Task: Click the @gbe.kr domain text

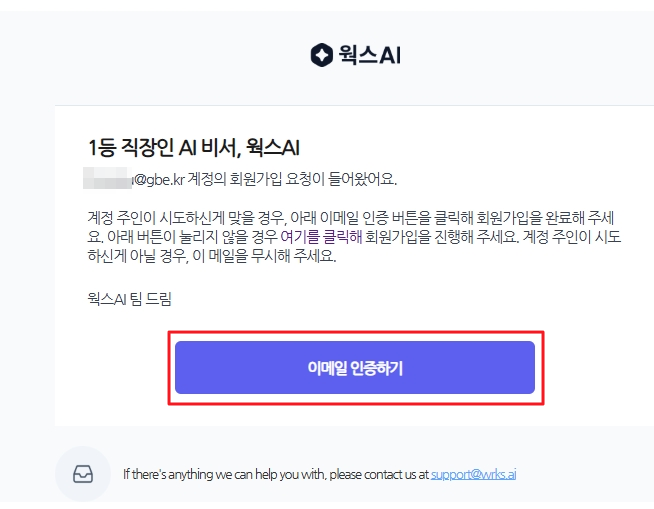Action: (159, 179)
